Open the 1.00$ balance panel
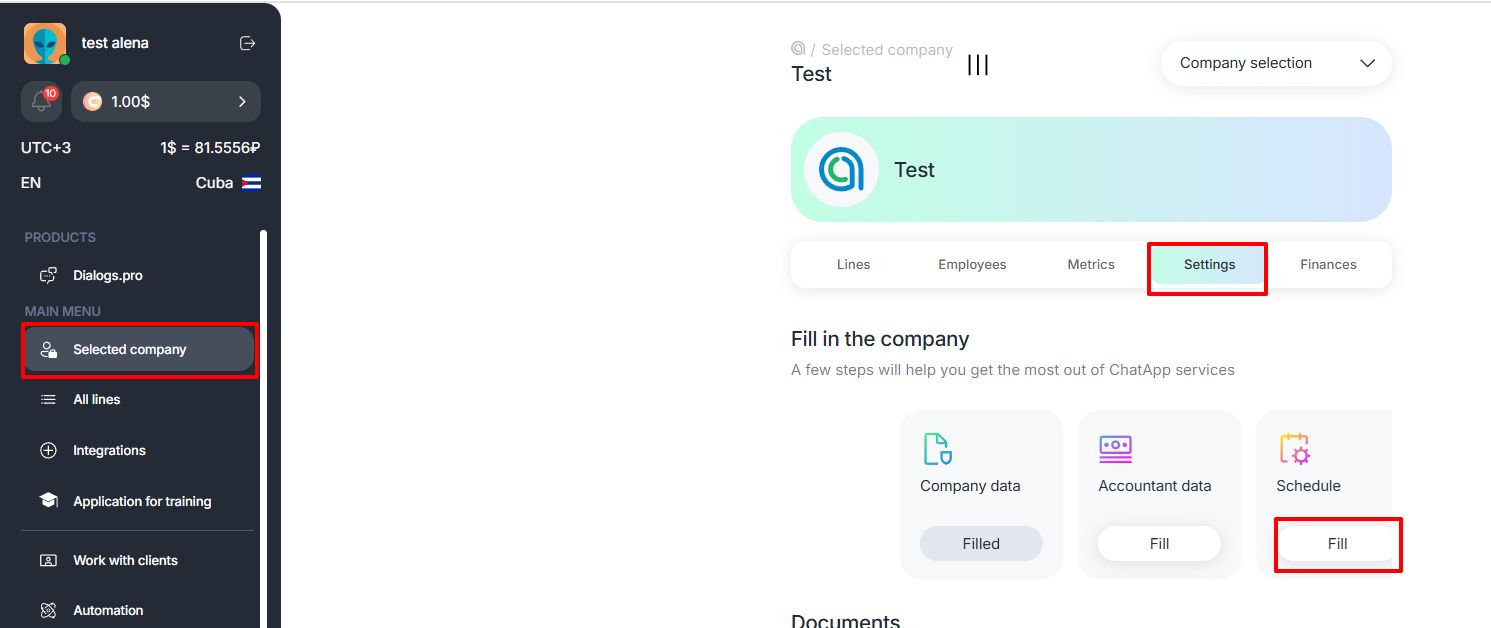The image size is (1491, 628). [168, 101]
